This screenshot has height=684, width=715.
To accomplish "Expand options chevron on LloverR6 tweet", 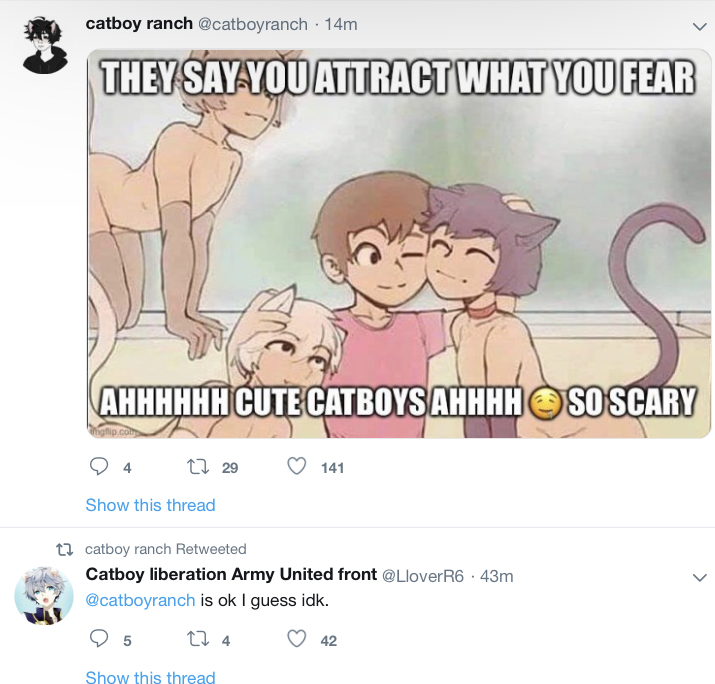I will tap(699, 578).
